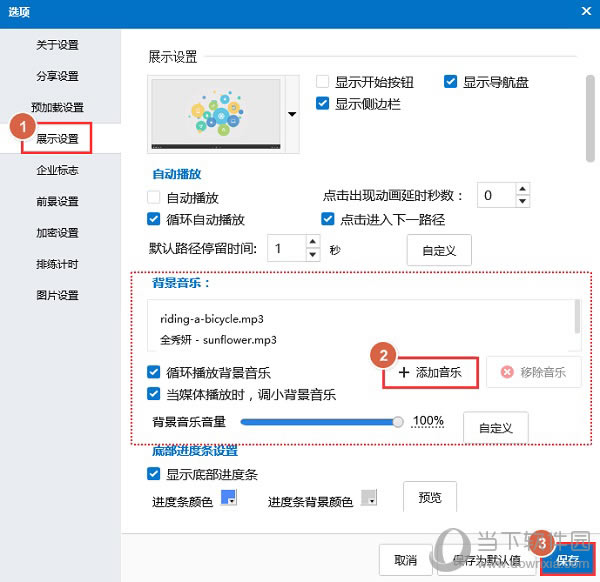
Task: Enable the 显示开始按钮 checkbox
Action: point(323,82)
